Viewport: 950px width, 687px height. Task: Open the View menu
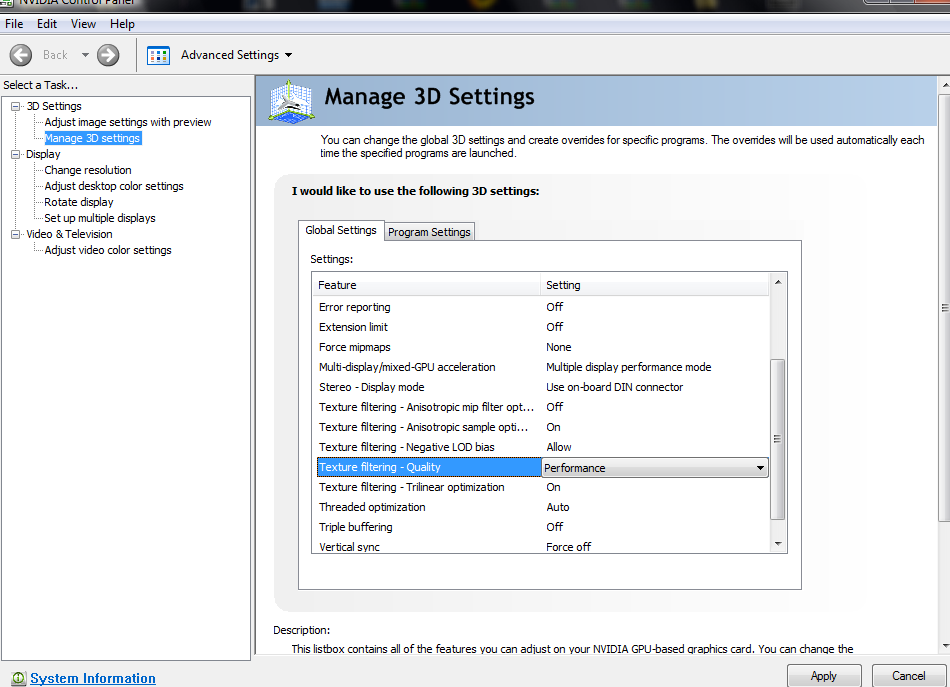(x=83, y=24)
